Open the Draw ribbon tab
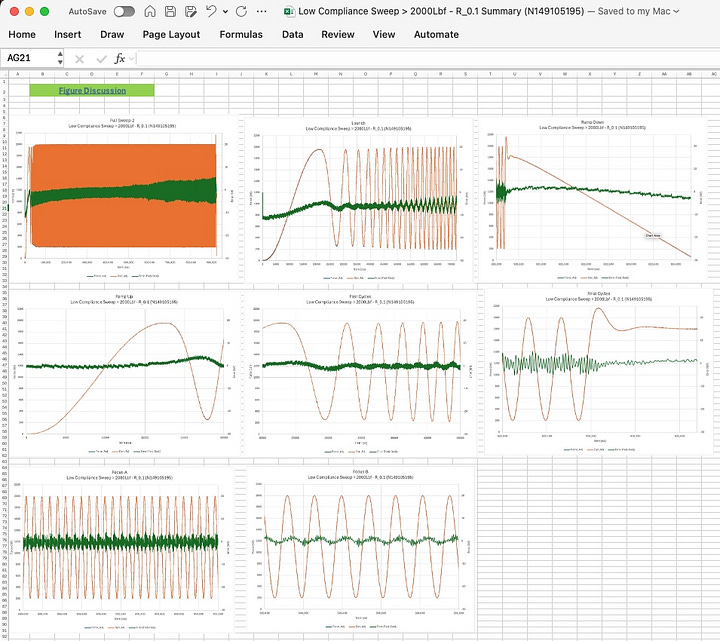This screenshot has height=641, width=720. [x=112, y=34]
